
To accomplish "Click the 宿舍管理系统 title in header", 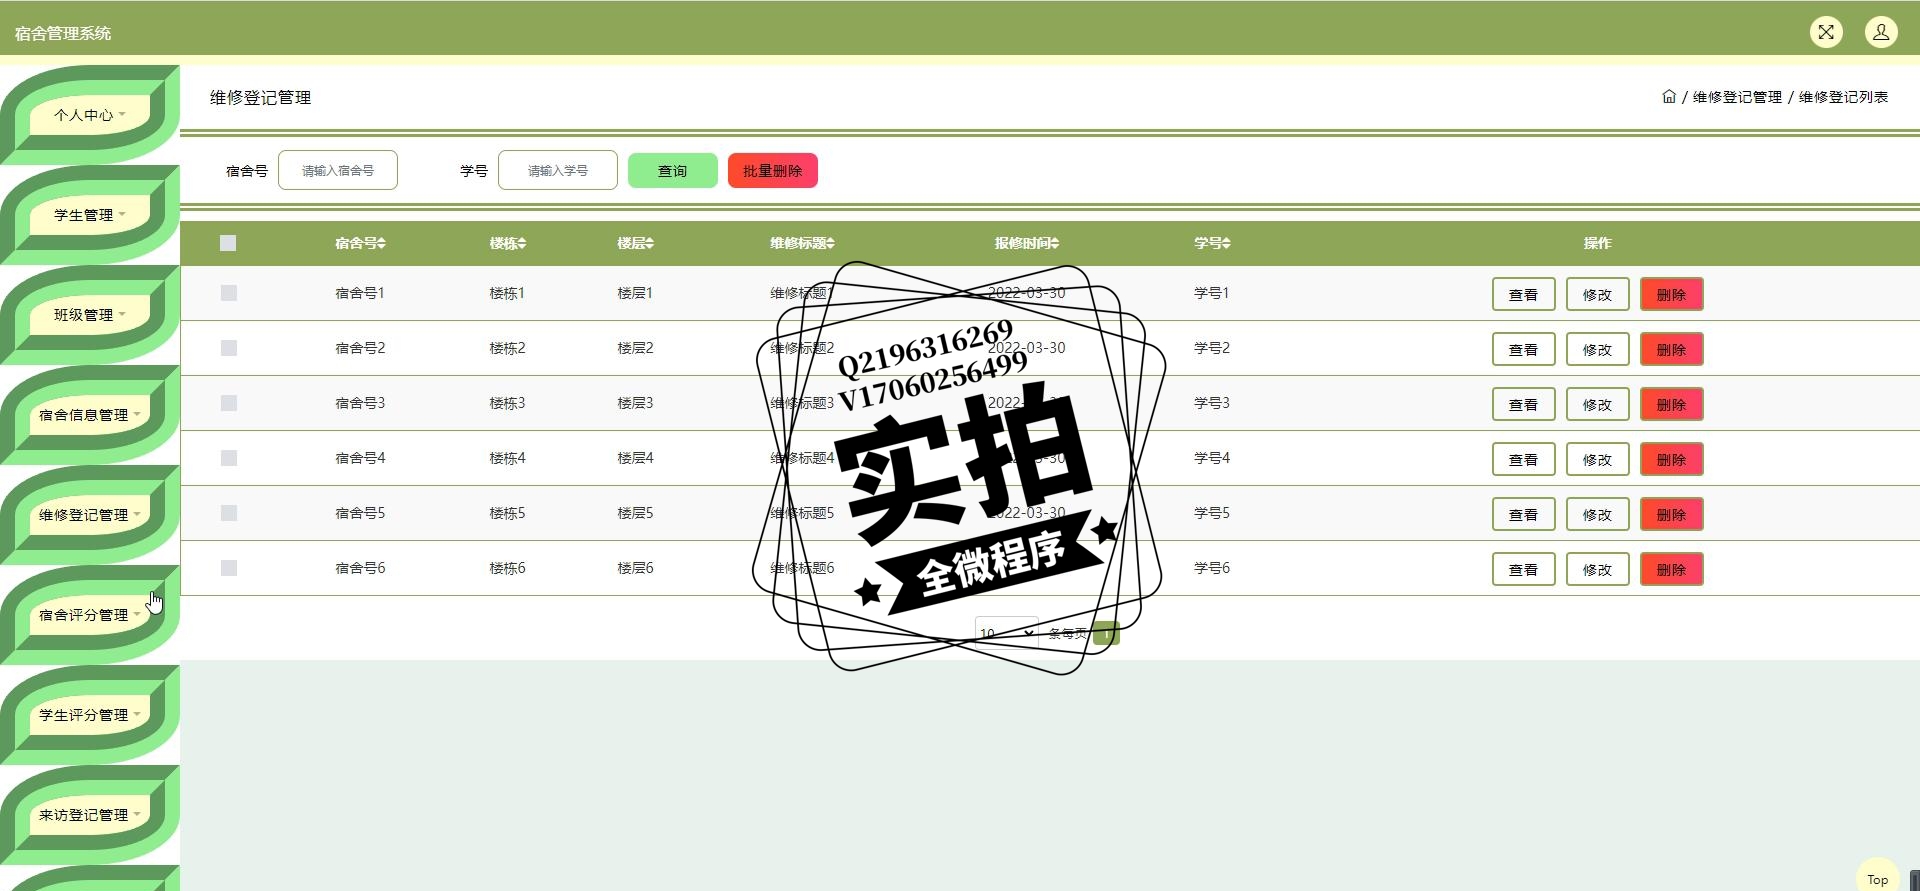I will pyautogui.click(x=63, y=33).
